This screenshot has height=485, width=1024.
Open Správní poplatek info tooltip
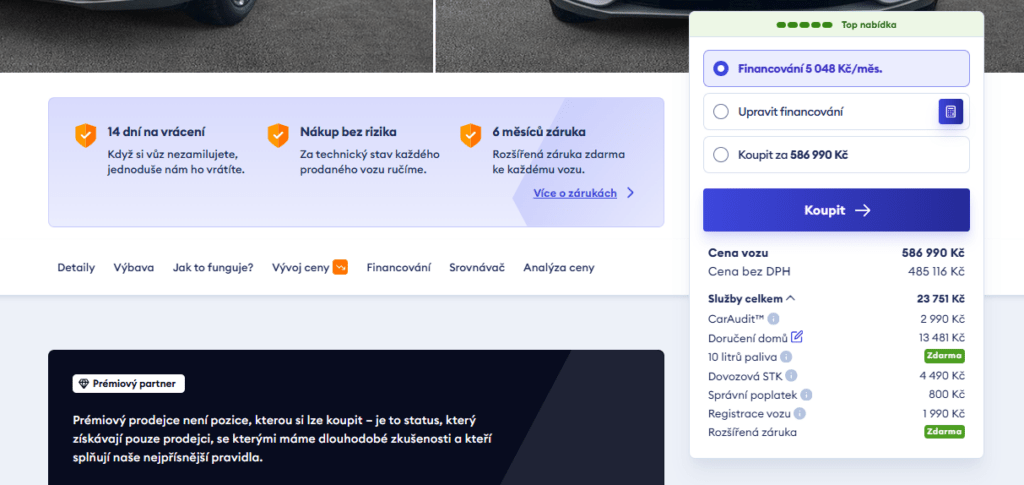point(807,395)
